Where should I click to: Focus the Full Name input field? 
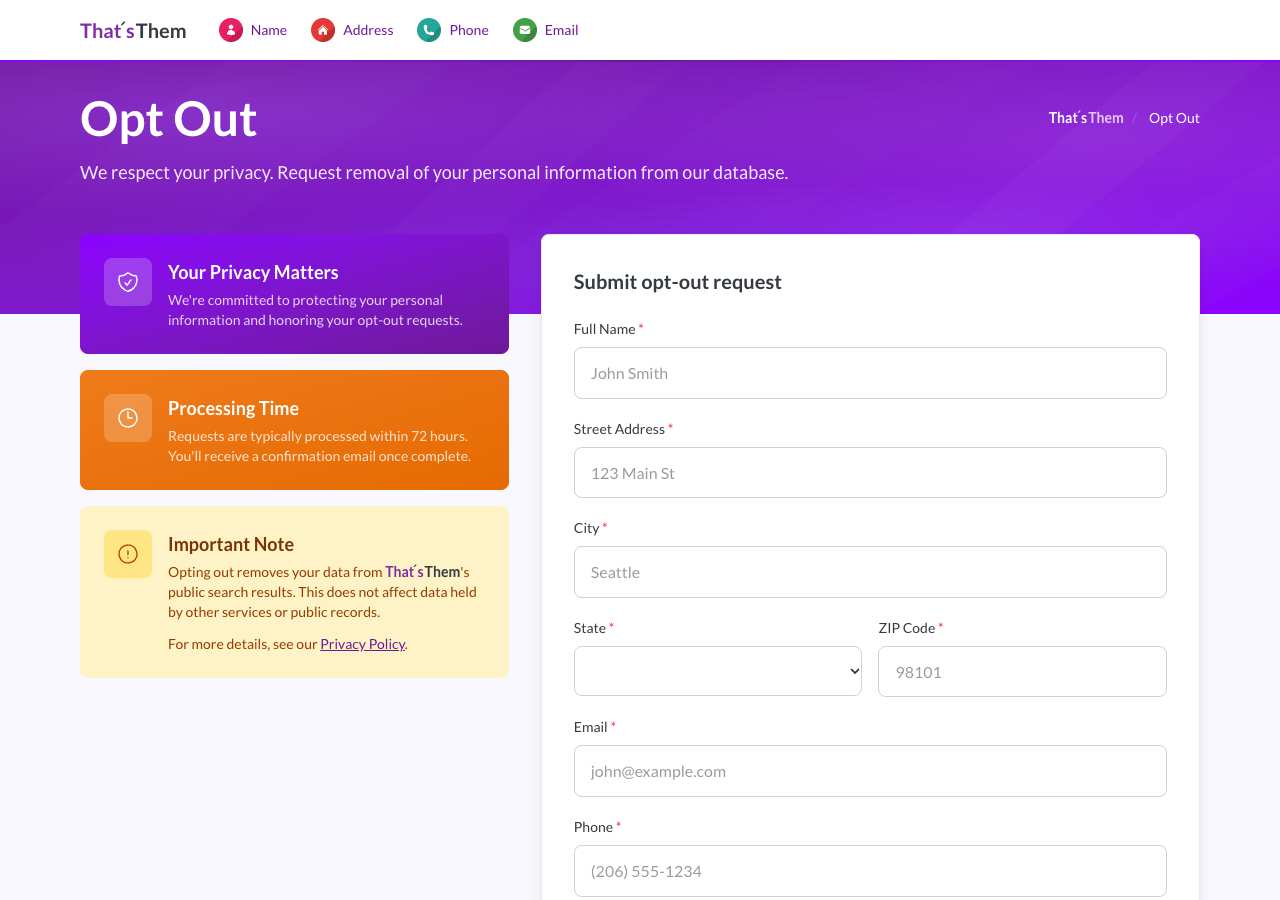870,373
